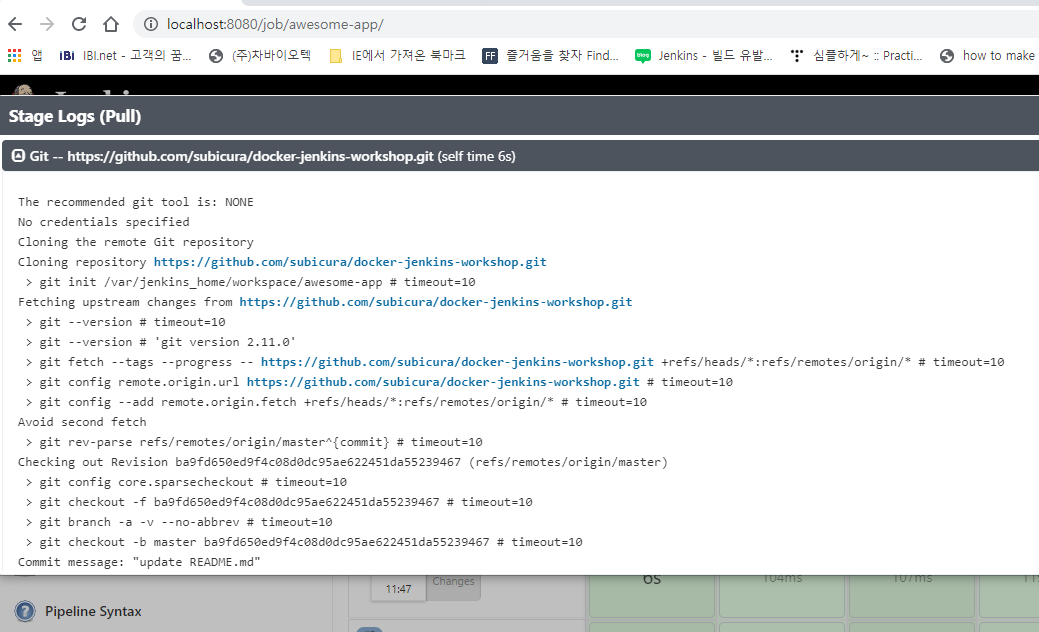Open the Jenkins 빌드 유발 bookmark
This screenshot has width=1039, height=632.
[x=704, y=56]
